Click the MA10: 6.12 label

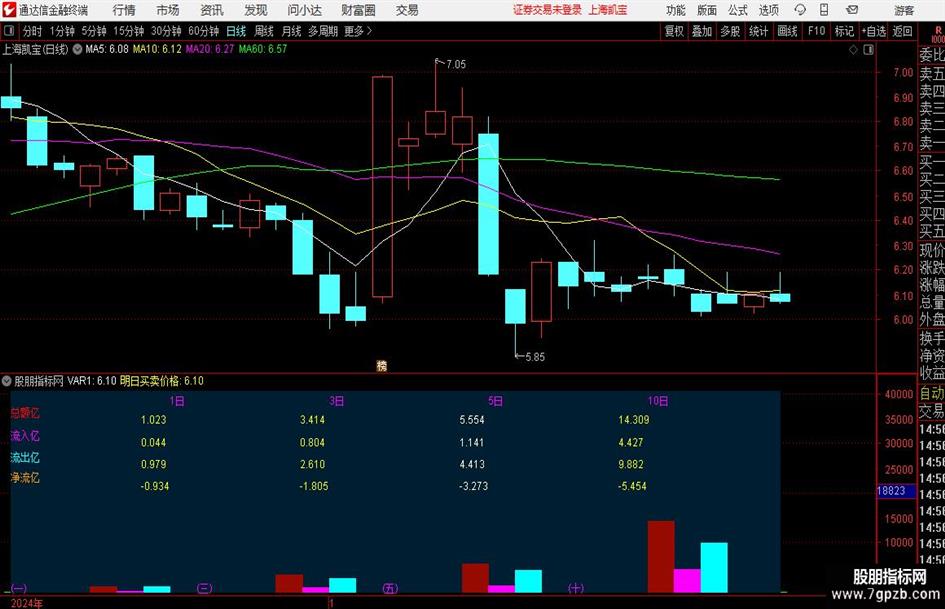(x=157, y=49)
